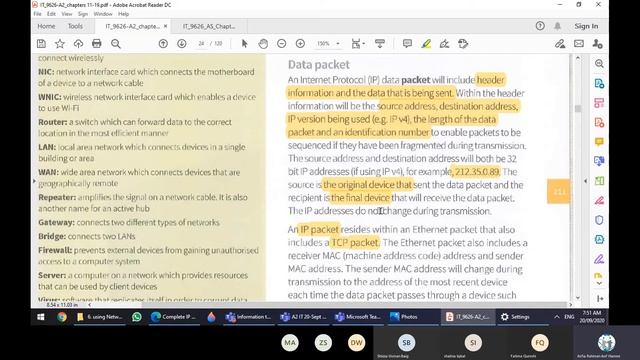
Task: Click the vertical scrollbar down arrow
Action: point(578,298)
